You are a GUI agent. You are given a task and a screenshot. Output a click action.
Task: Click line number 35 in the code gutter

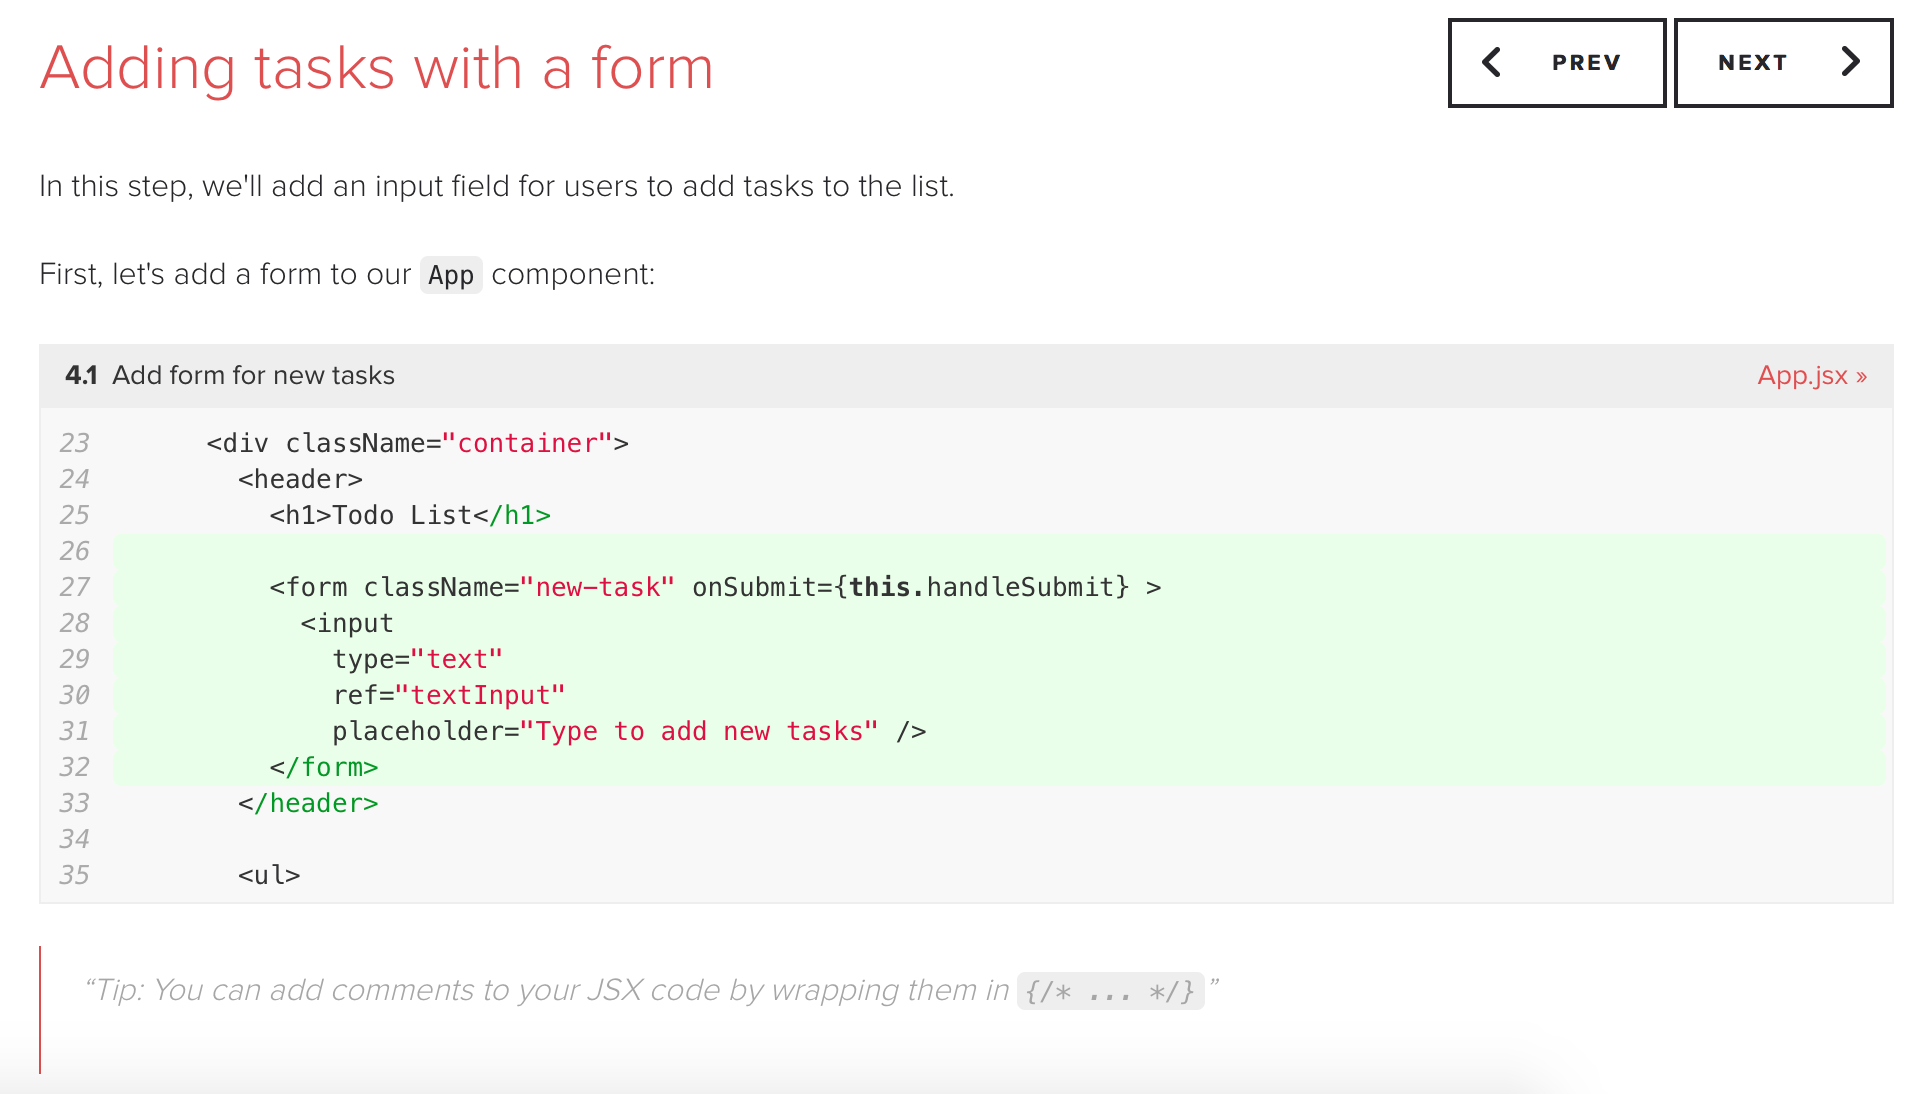click(x=74, y=875)
